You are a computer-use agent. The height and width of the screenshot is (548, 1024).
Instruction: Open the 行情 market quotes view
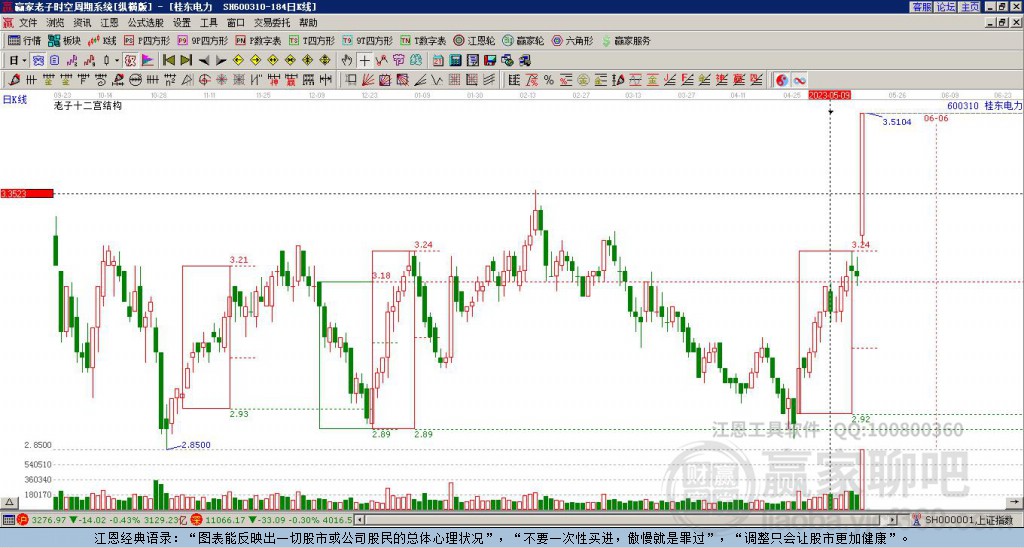(24, 40)
